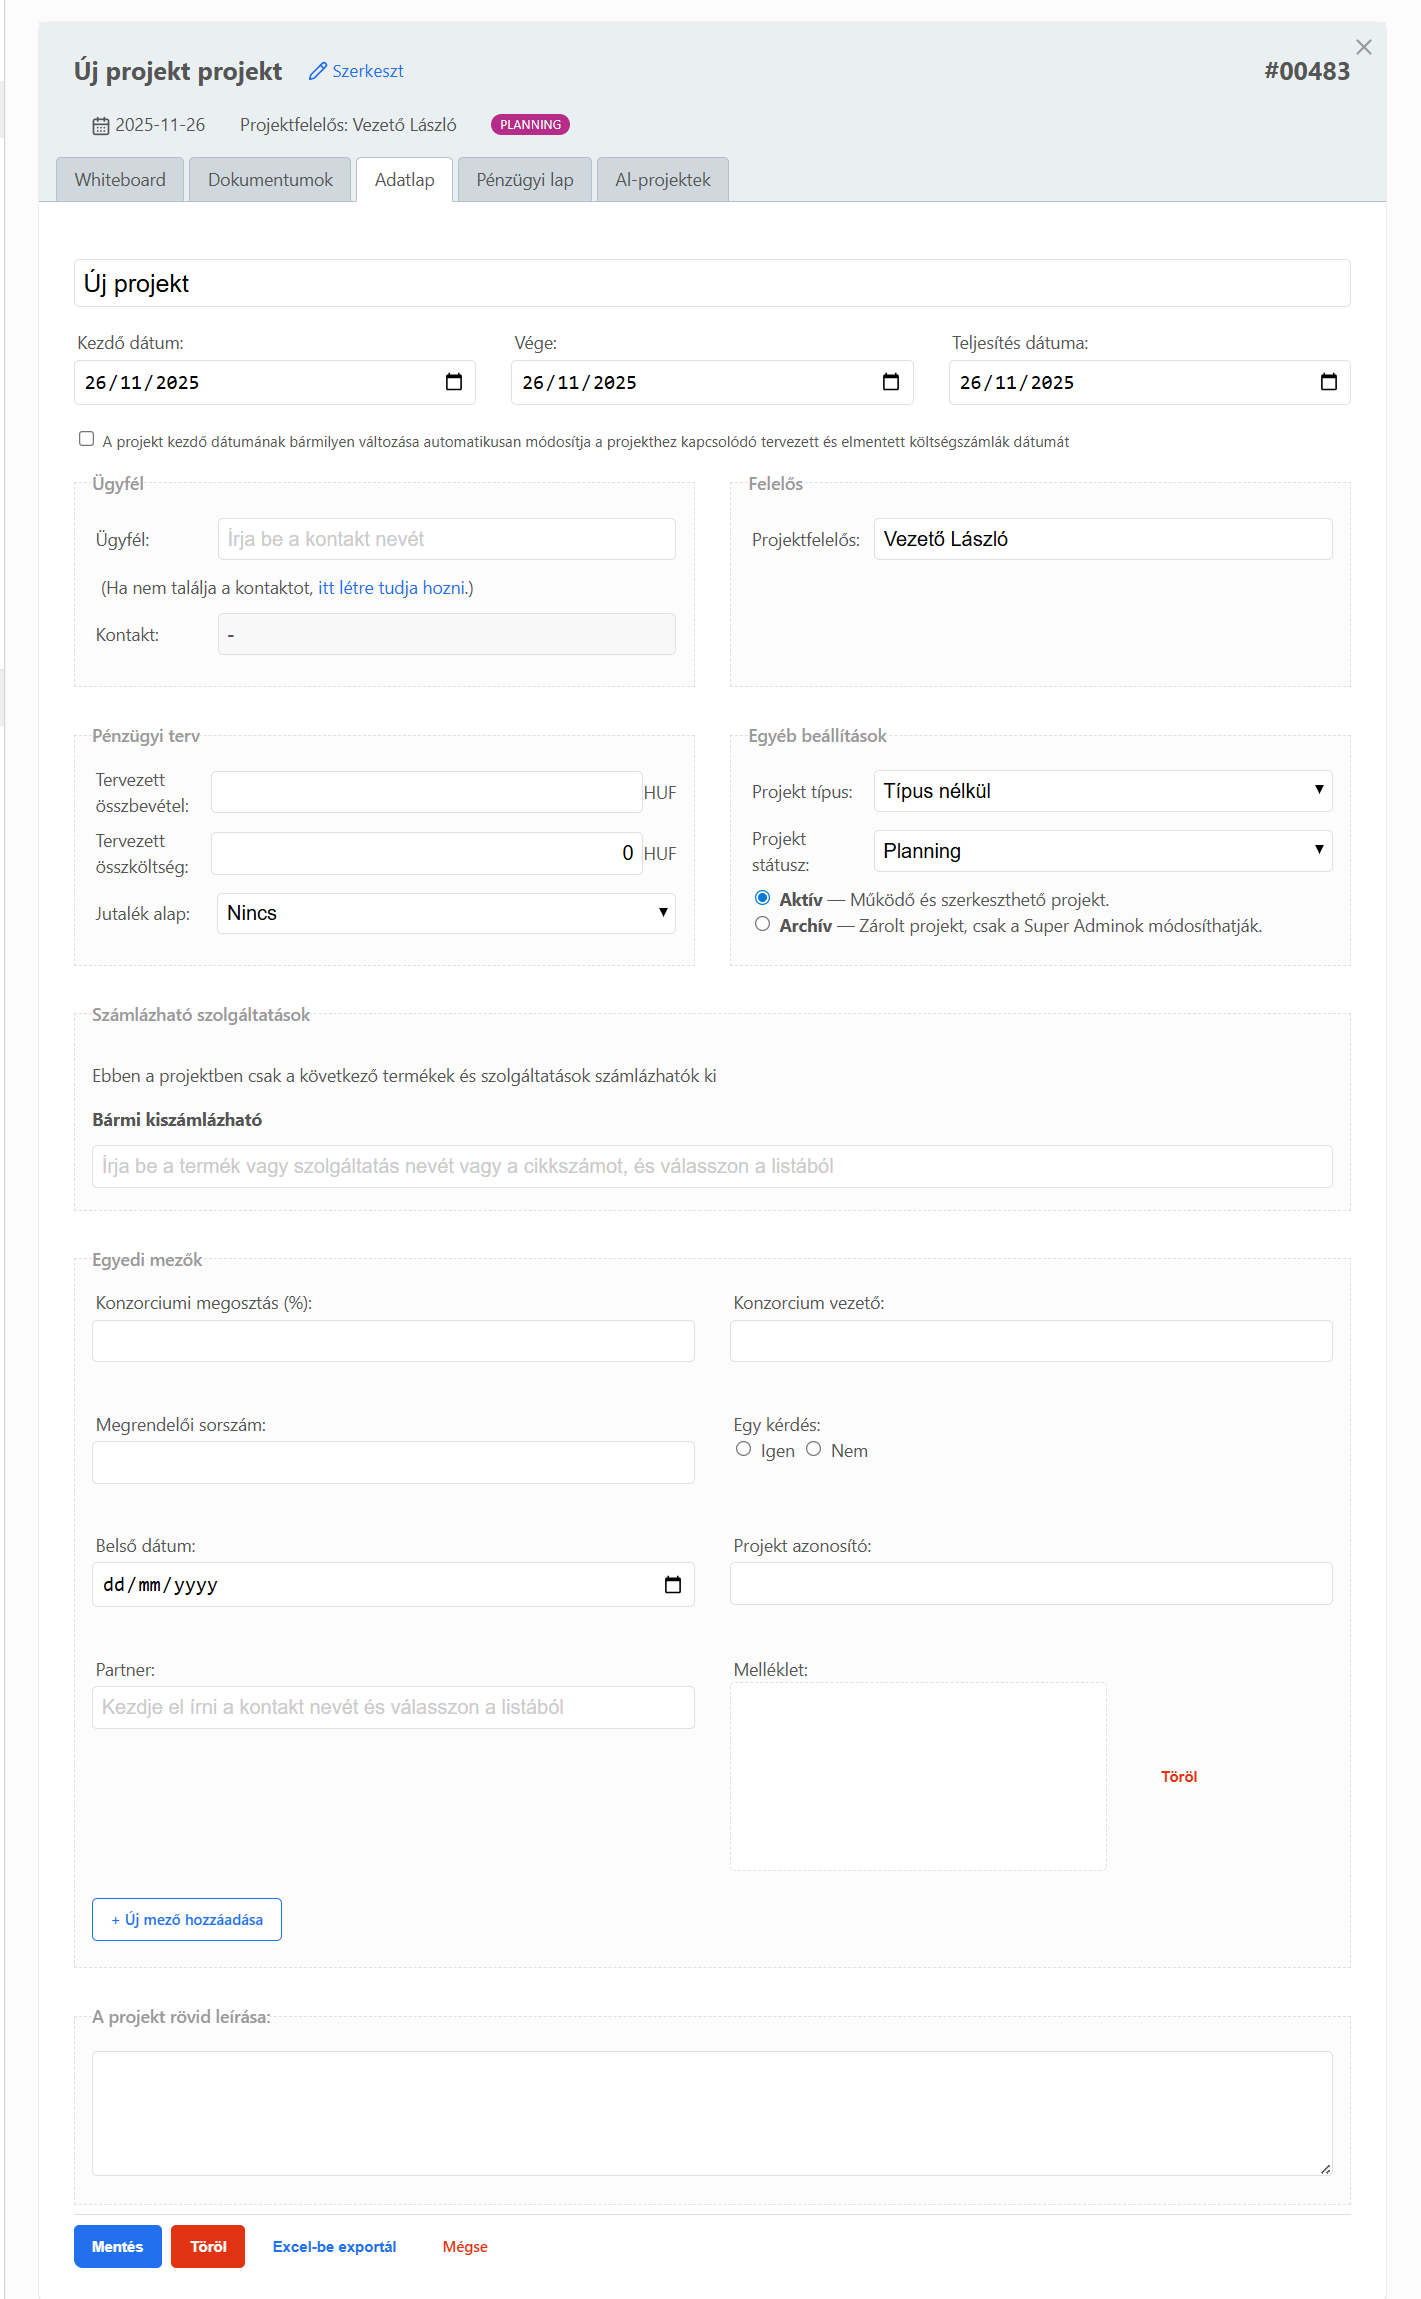The image size is (1421, 2299).
Task: Click the PLANNING status badge
Action: [x=530, y=125]
